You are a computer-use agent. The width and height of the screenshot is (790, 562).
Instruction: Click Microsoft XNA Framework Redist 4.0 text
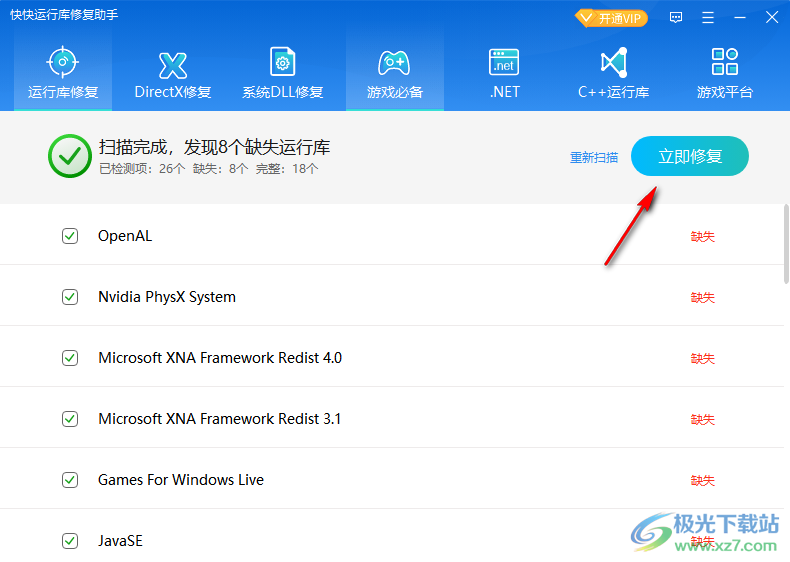[220, 358]
